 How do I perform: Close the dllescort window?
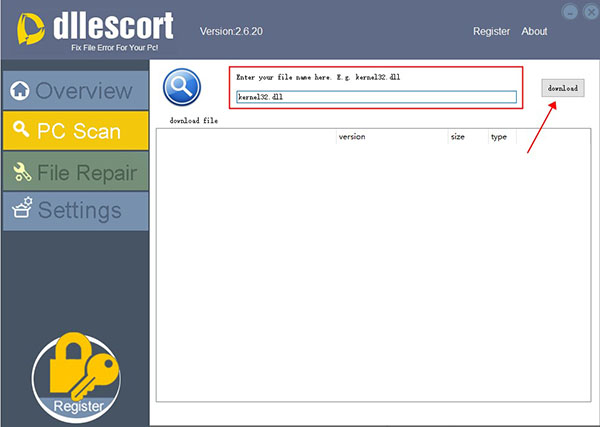tap(587, 12)
